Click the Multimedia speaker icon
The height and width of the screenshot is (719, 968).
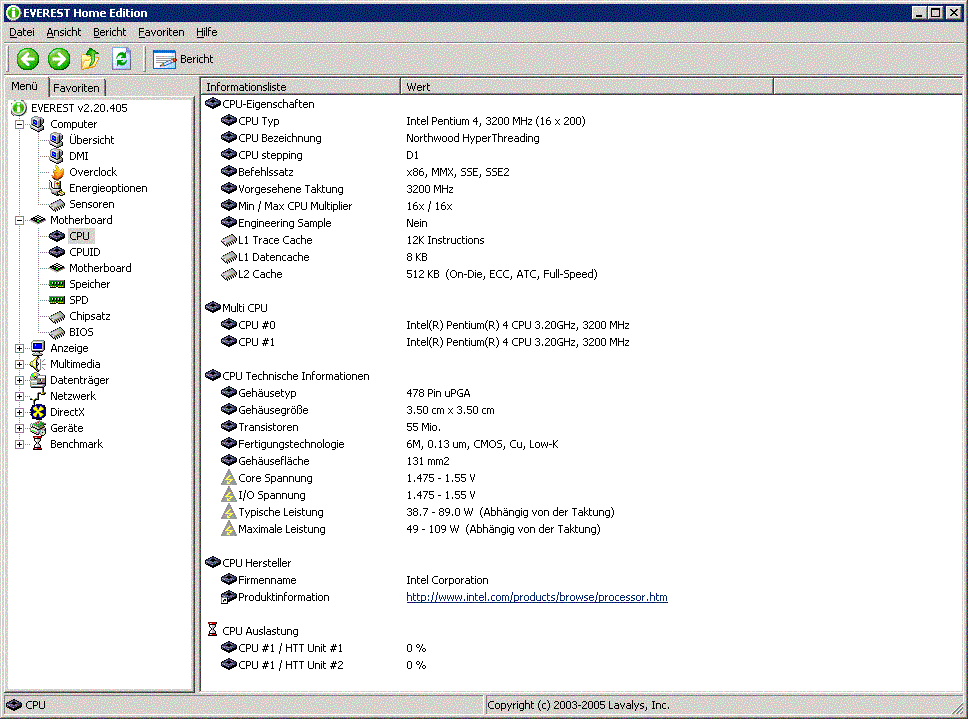click(38, 364)
